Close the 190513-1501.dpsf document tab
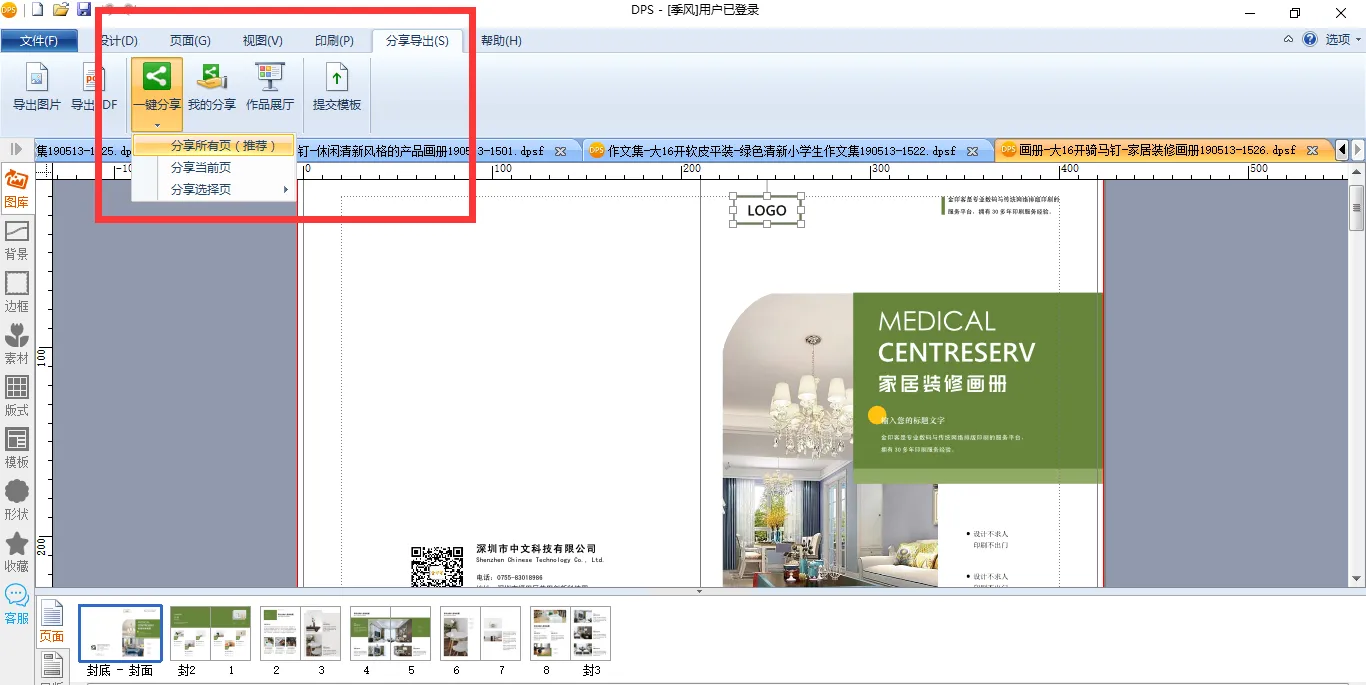 [560, 151]
